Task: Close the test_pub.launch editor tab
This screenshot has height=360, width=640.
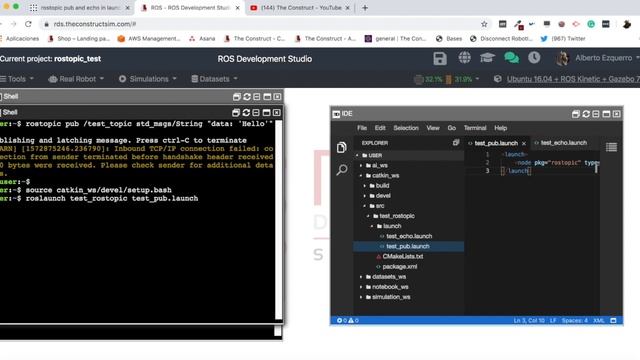Action: coord(524,143)
